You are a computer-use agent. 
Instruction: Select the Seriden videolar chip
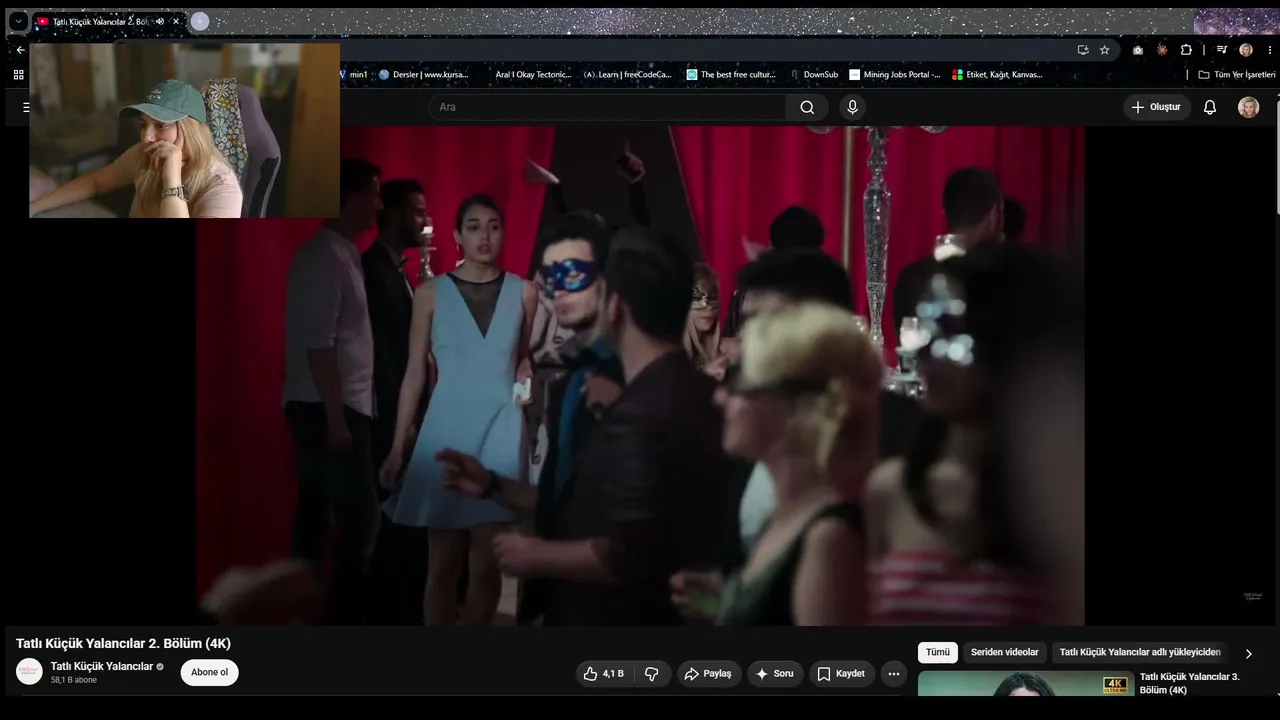tap(1005, 652)
